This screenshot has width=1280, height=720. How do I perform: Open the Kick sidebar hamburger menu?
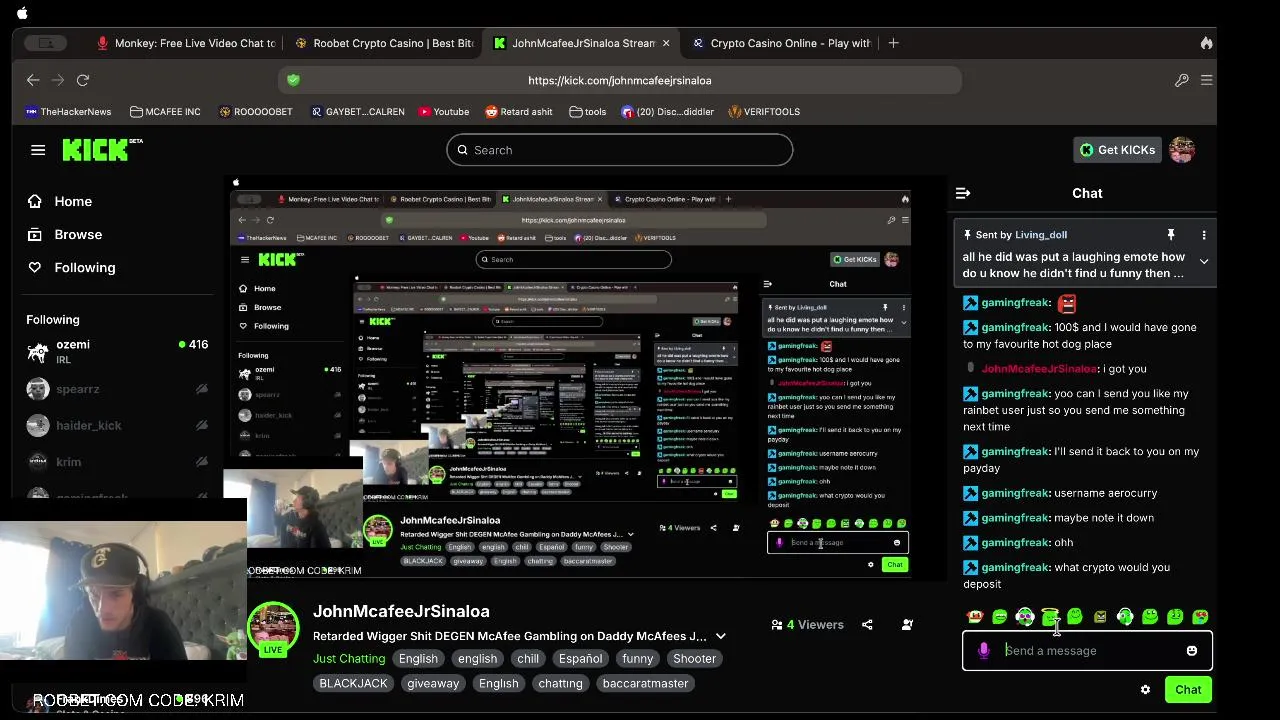tap(38, 150)
